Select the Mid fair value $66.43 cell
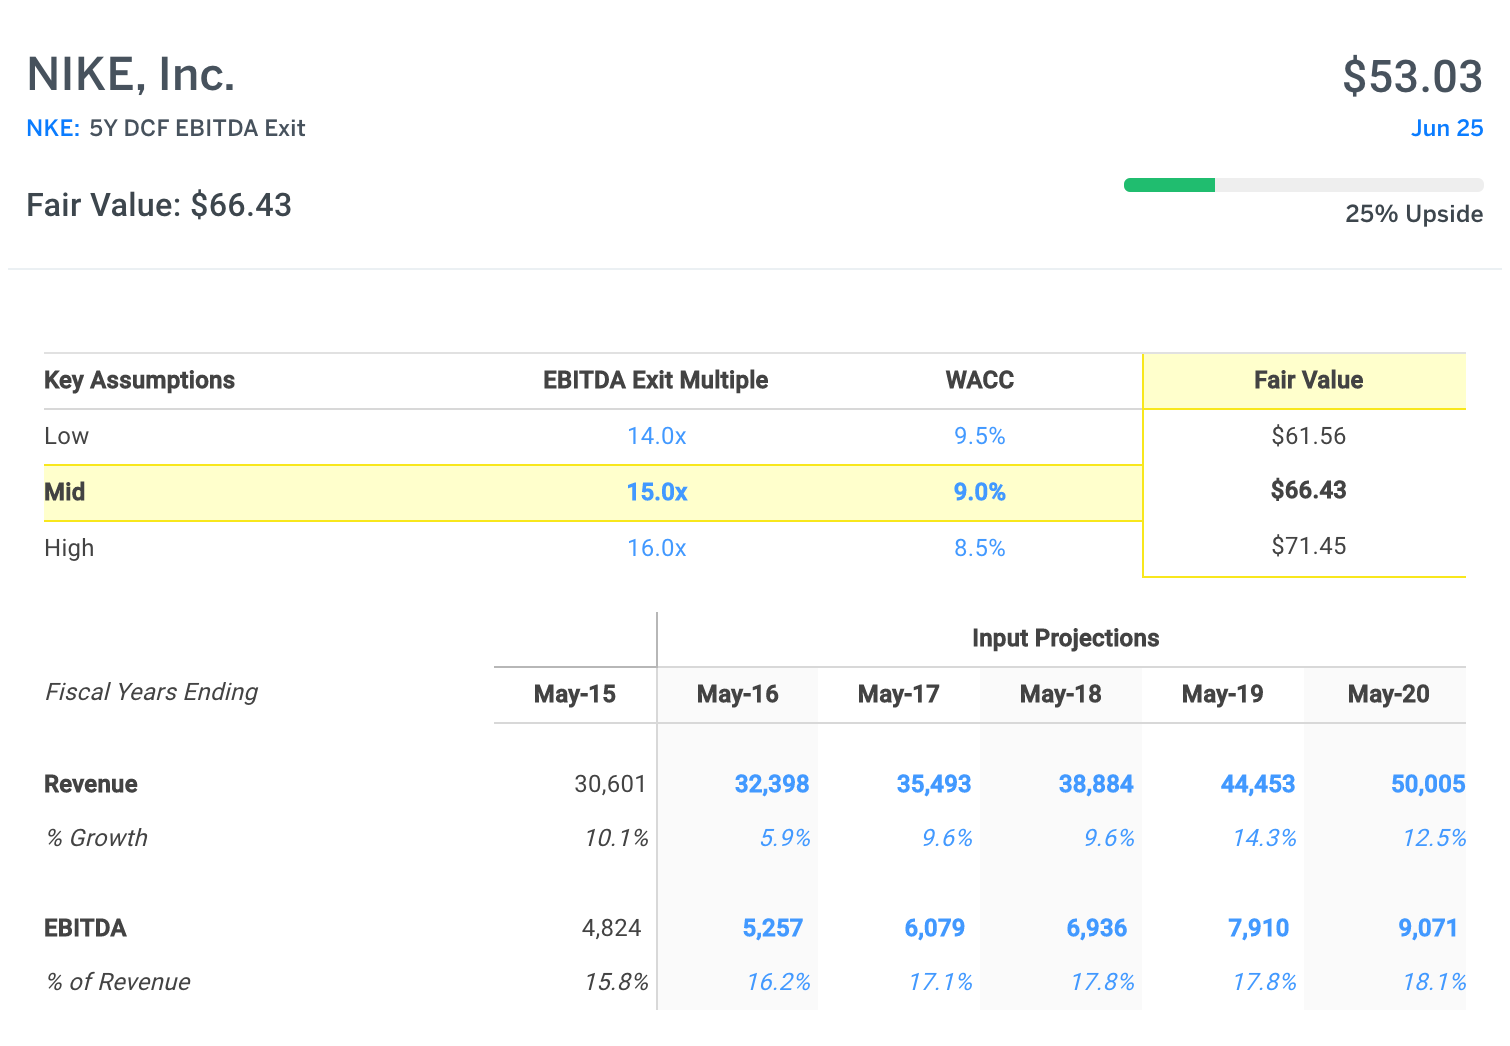This screenshot has width=1510, height=1046. click(1308, 490)
